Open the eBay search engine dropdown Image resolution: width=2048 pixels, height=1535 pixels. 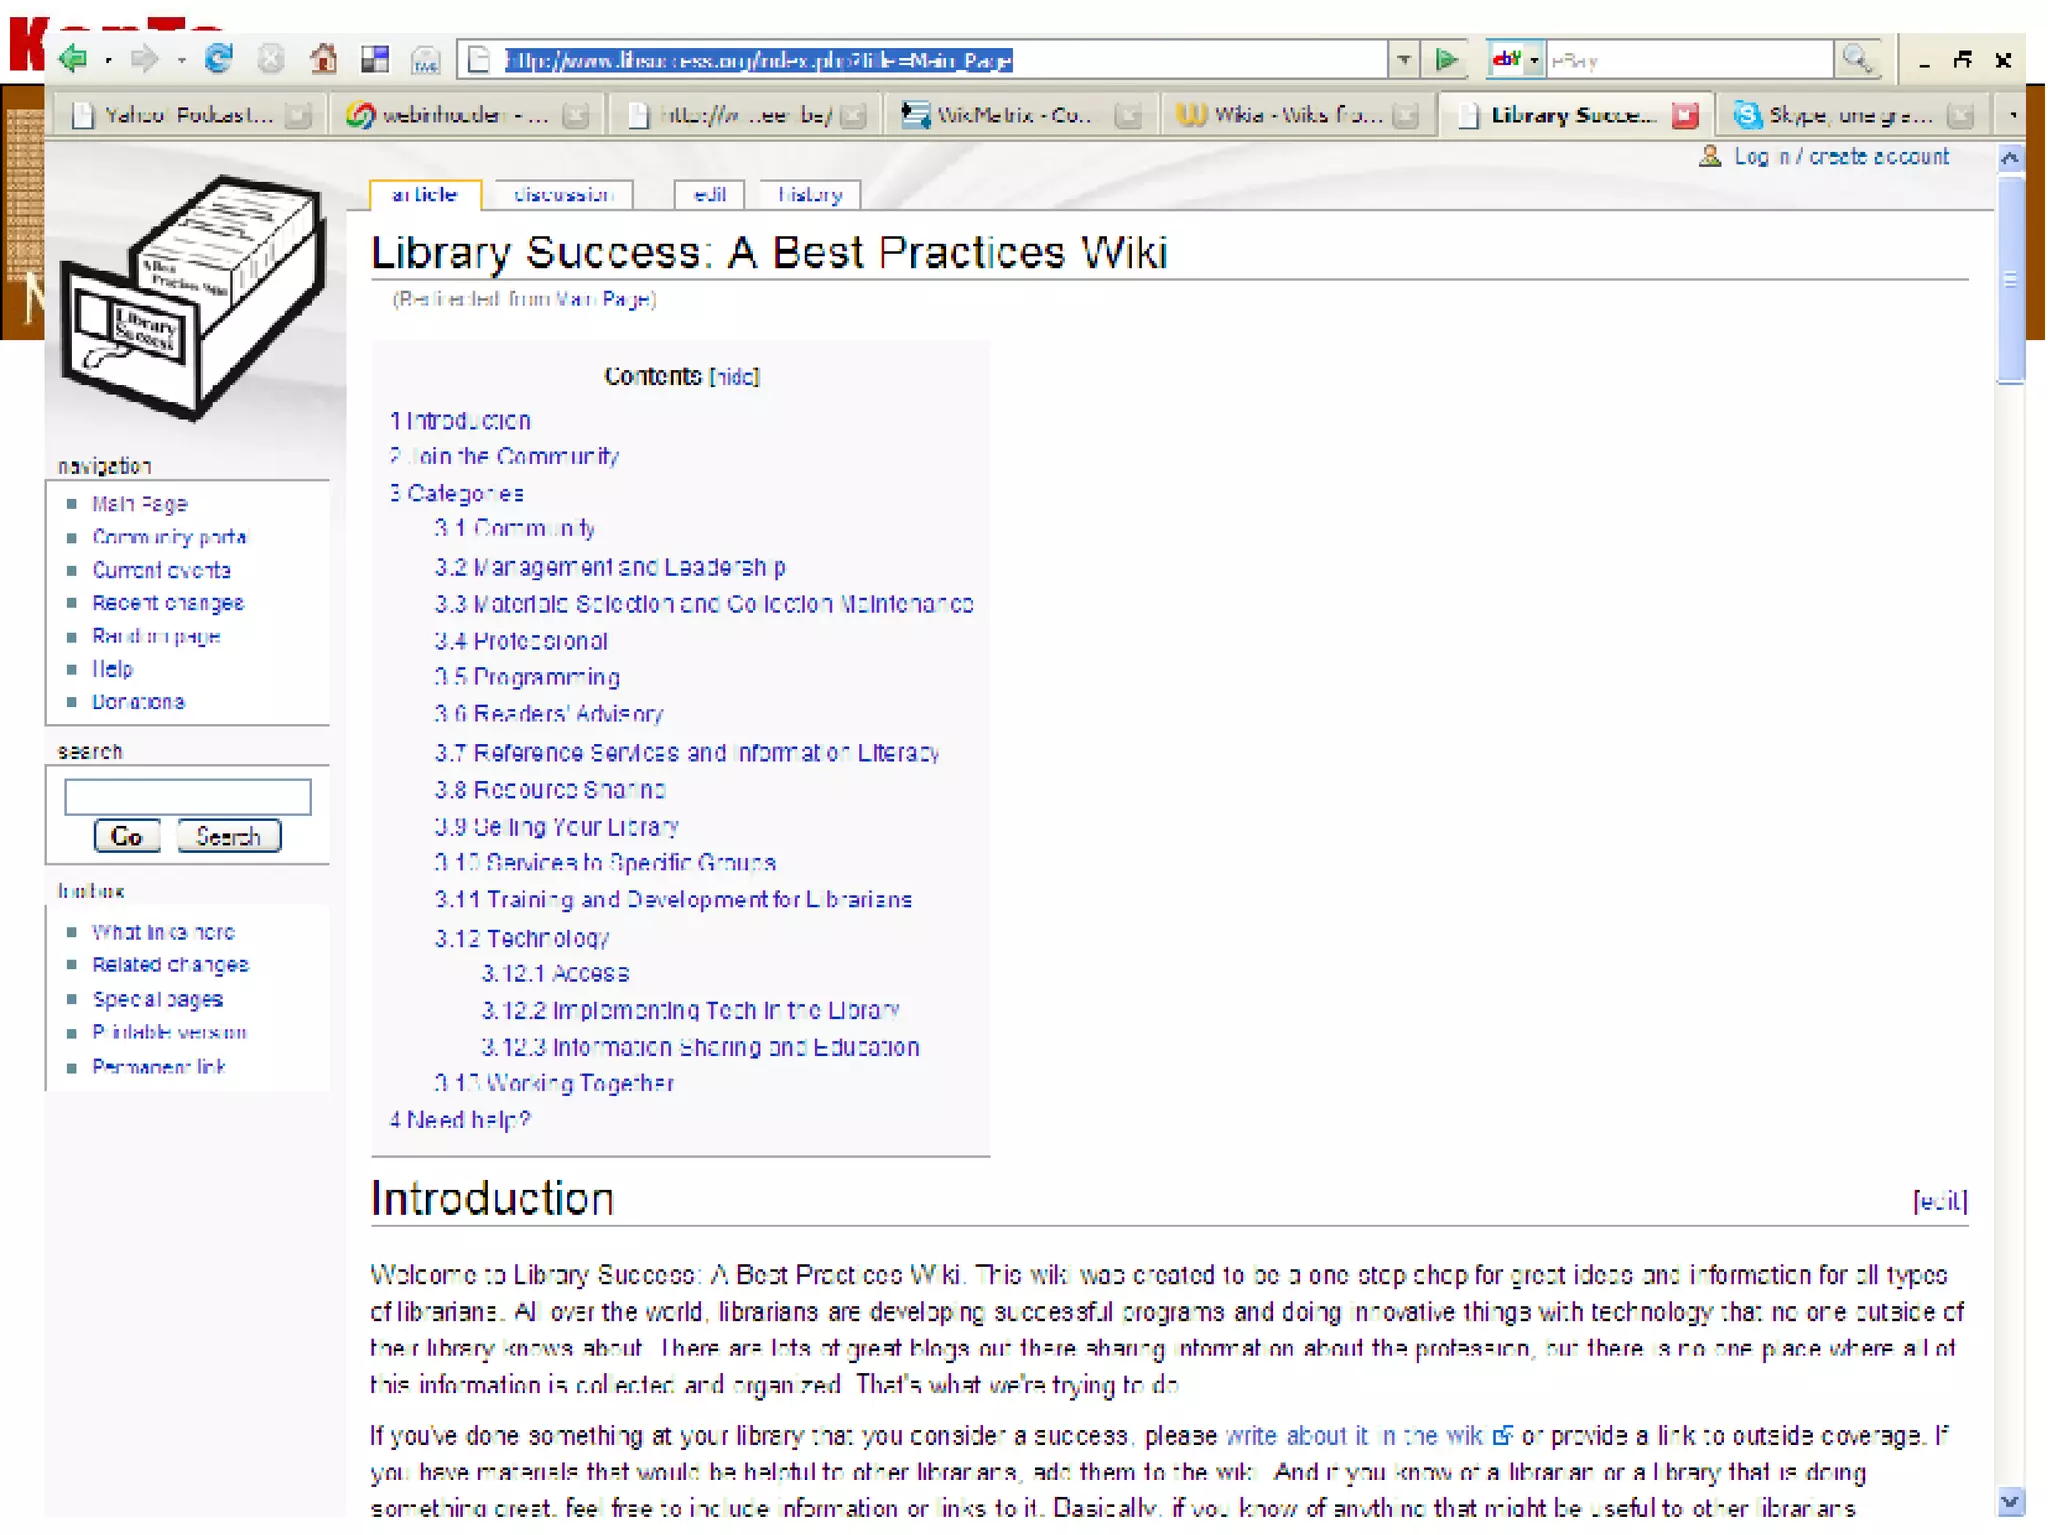tap(1534, 60)
